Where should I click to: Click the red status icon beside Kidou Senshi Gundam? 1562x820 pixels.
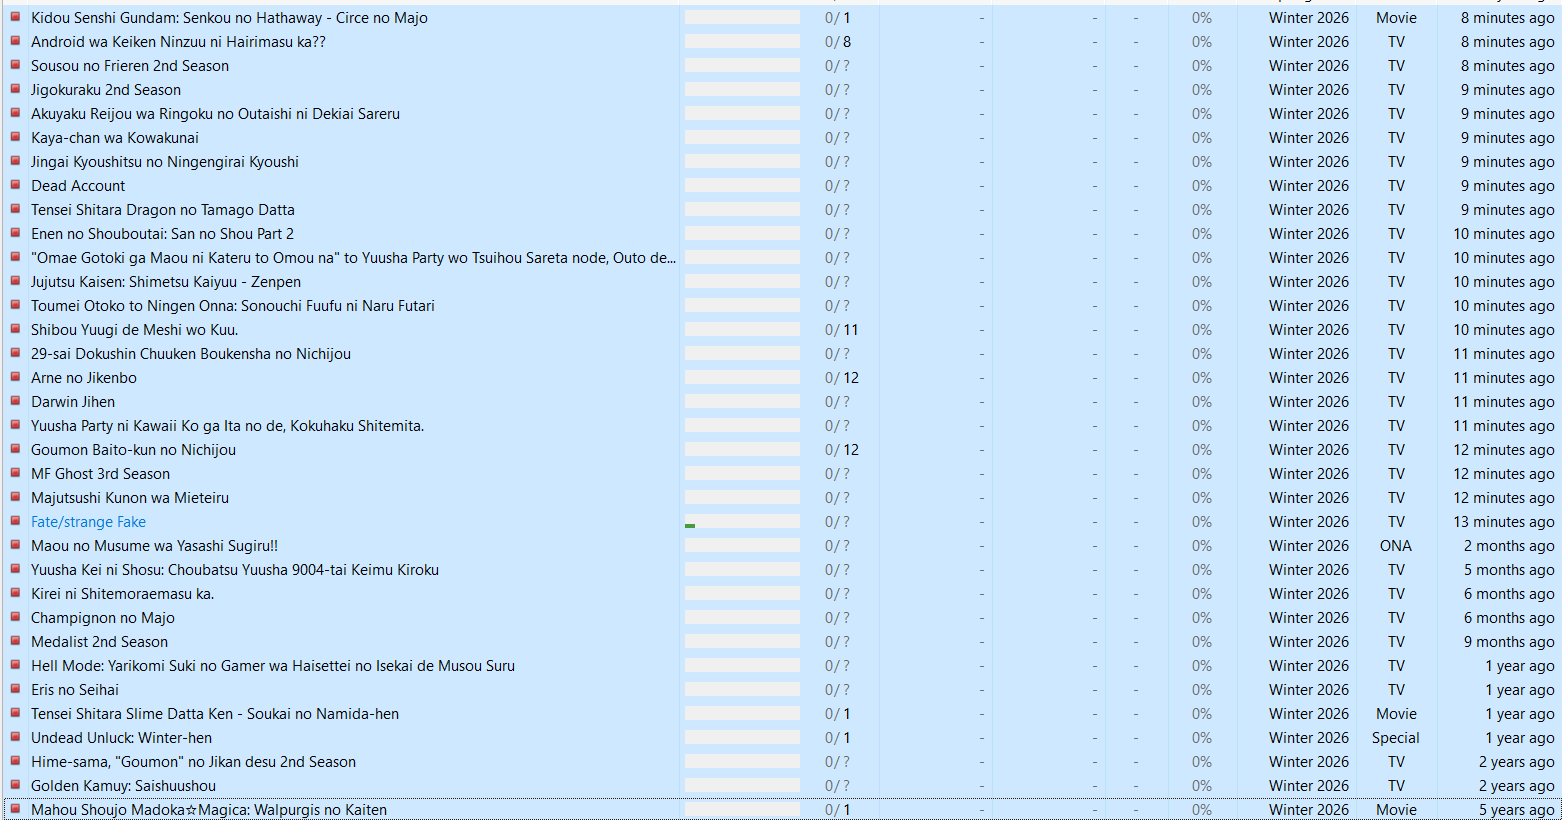tap(15, 17)
